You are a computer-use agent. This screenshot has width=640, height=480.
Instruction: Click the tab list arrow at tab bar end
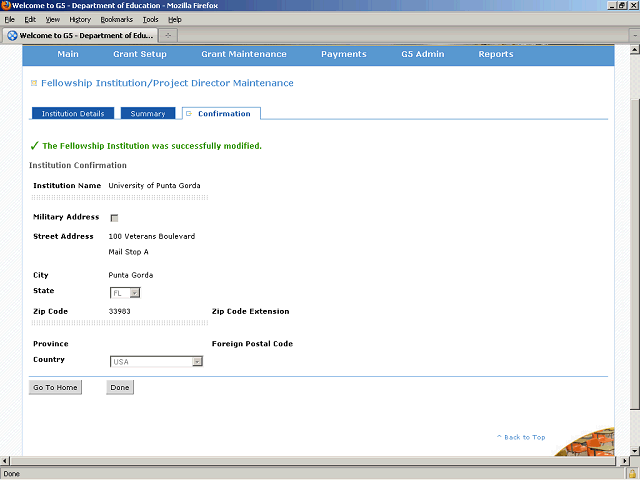tap(635, 36)
